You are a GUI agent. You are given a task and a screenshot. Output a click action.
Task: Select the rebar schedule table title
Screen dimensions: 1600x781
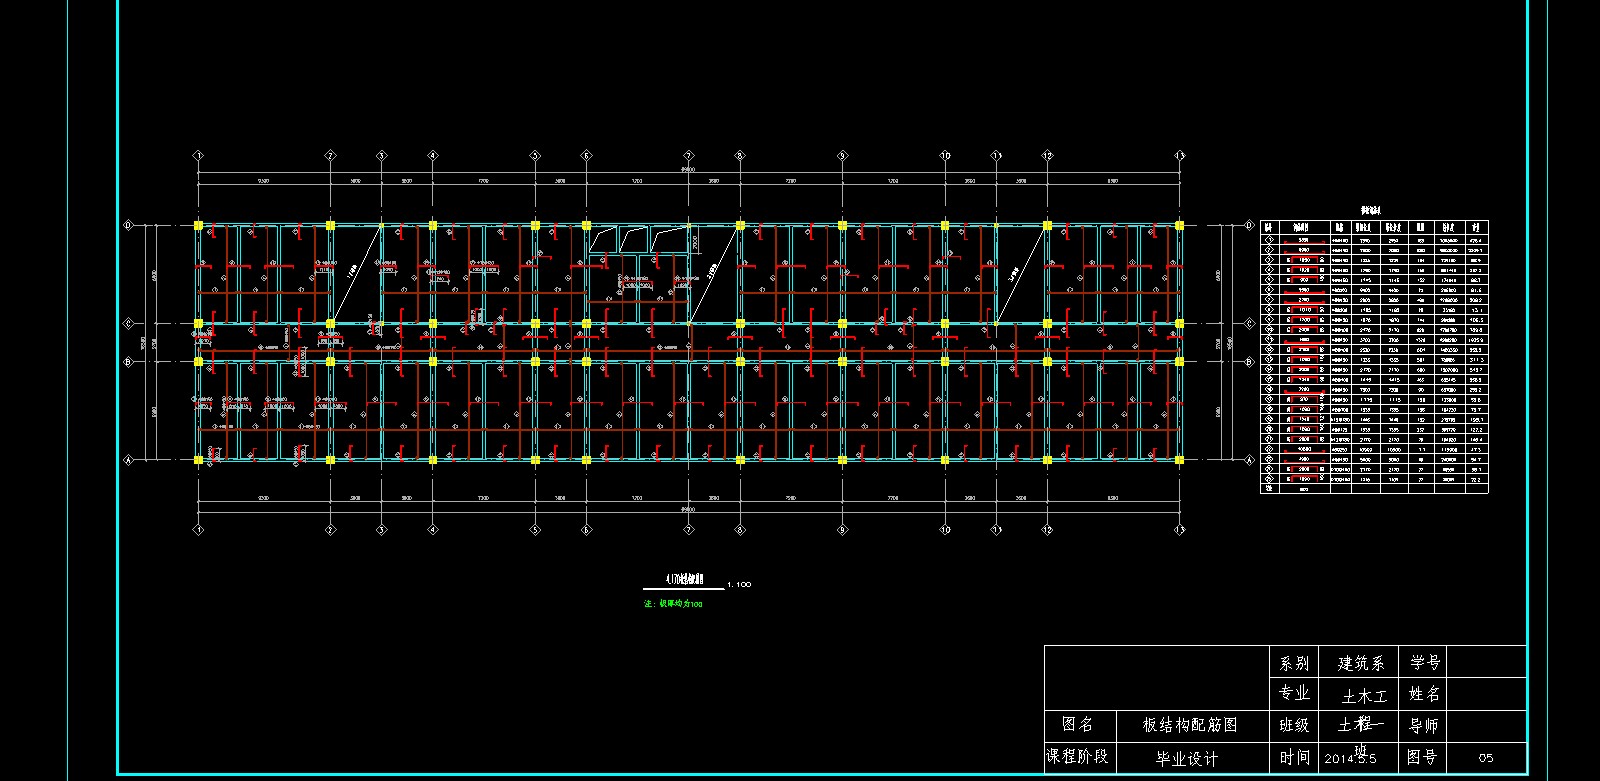point(1370,211)
